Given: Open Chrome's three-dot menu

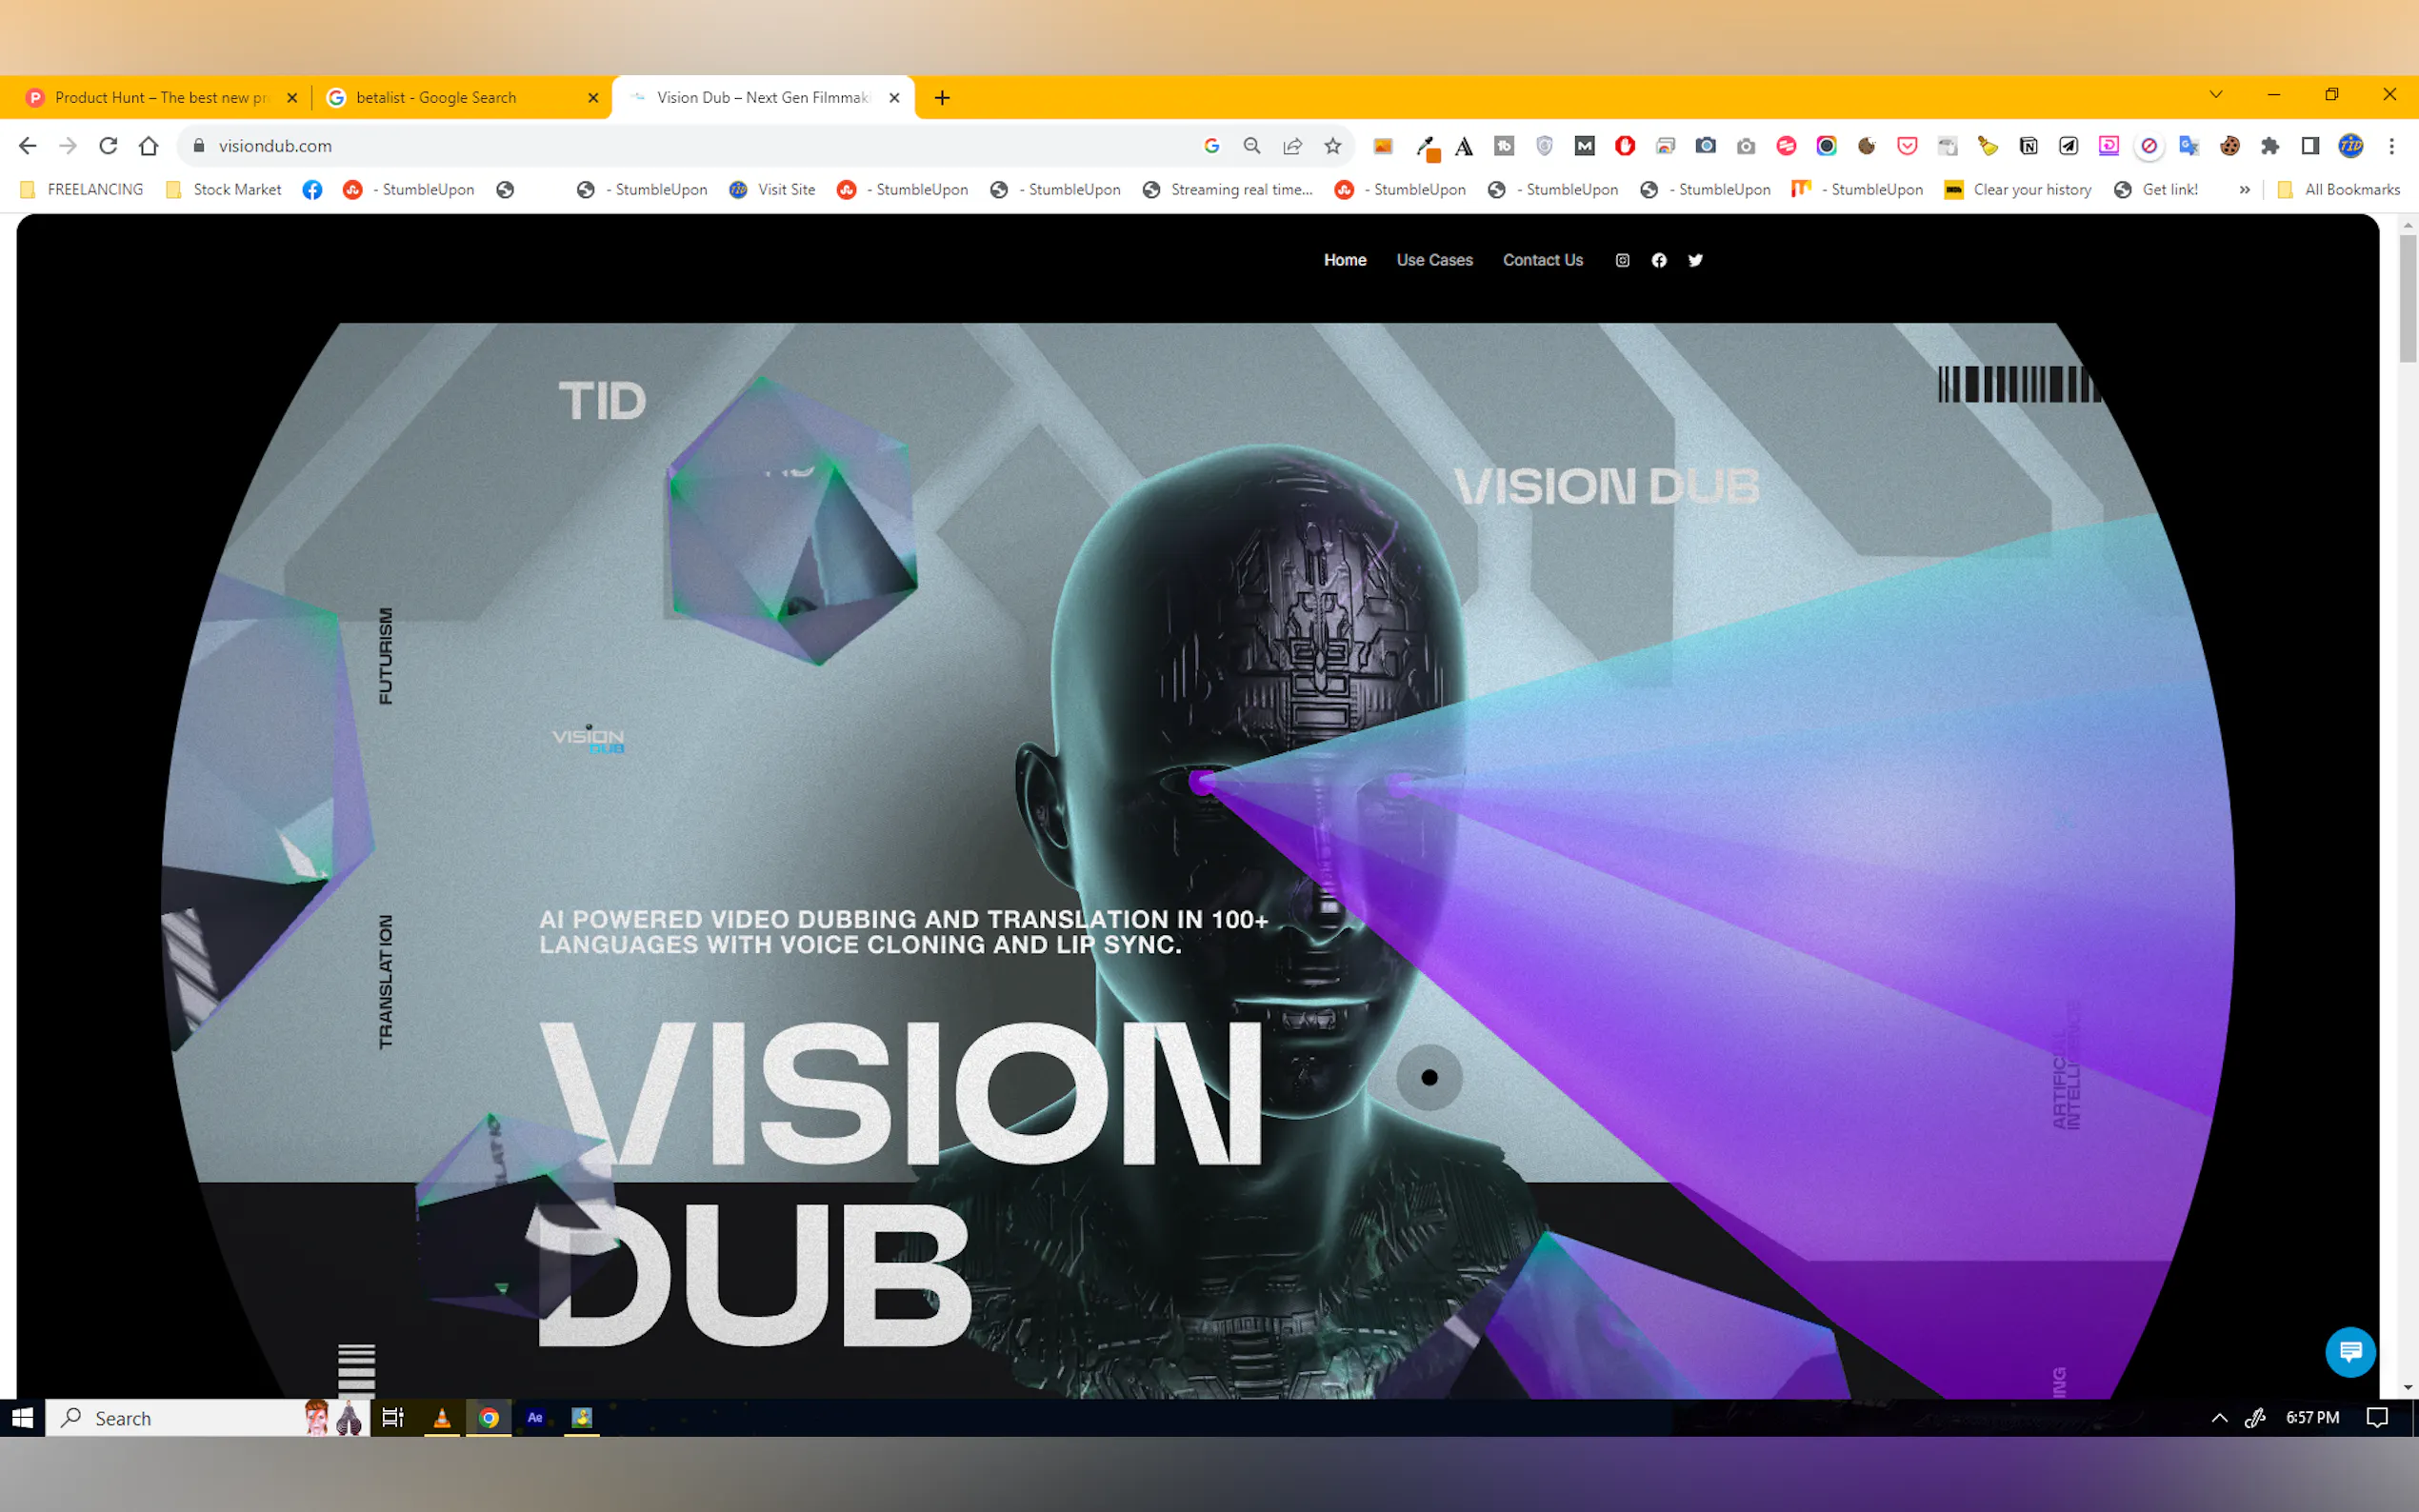Looking at the screenshot, I should 2392,146.
